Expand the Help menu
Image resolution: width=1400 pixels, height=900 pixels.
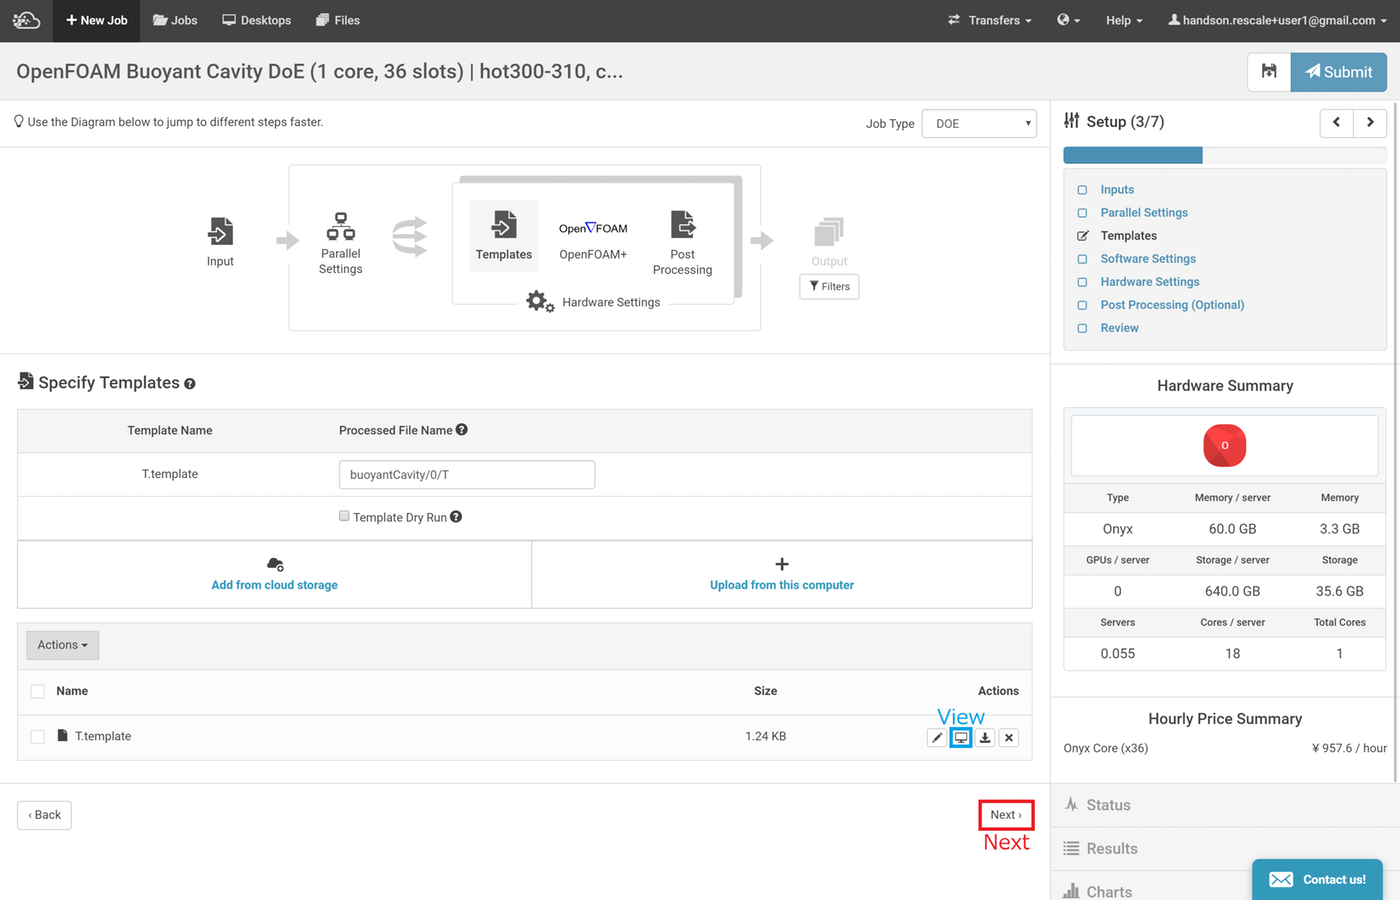tap(1124, 20)
